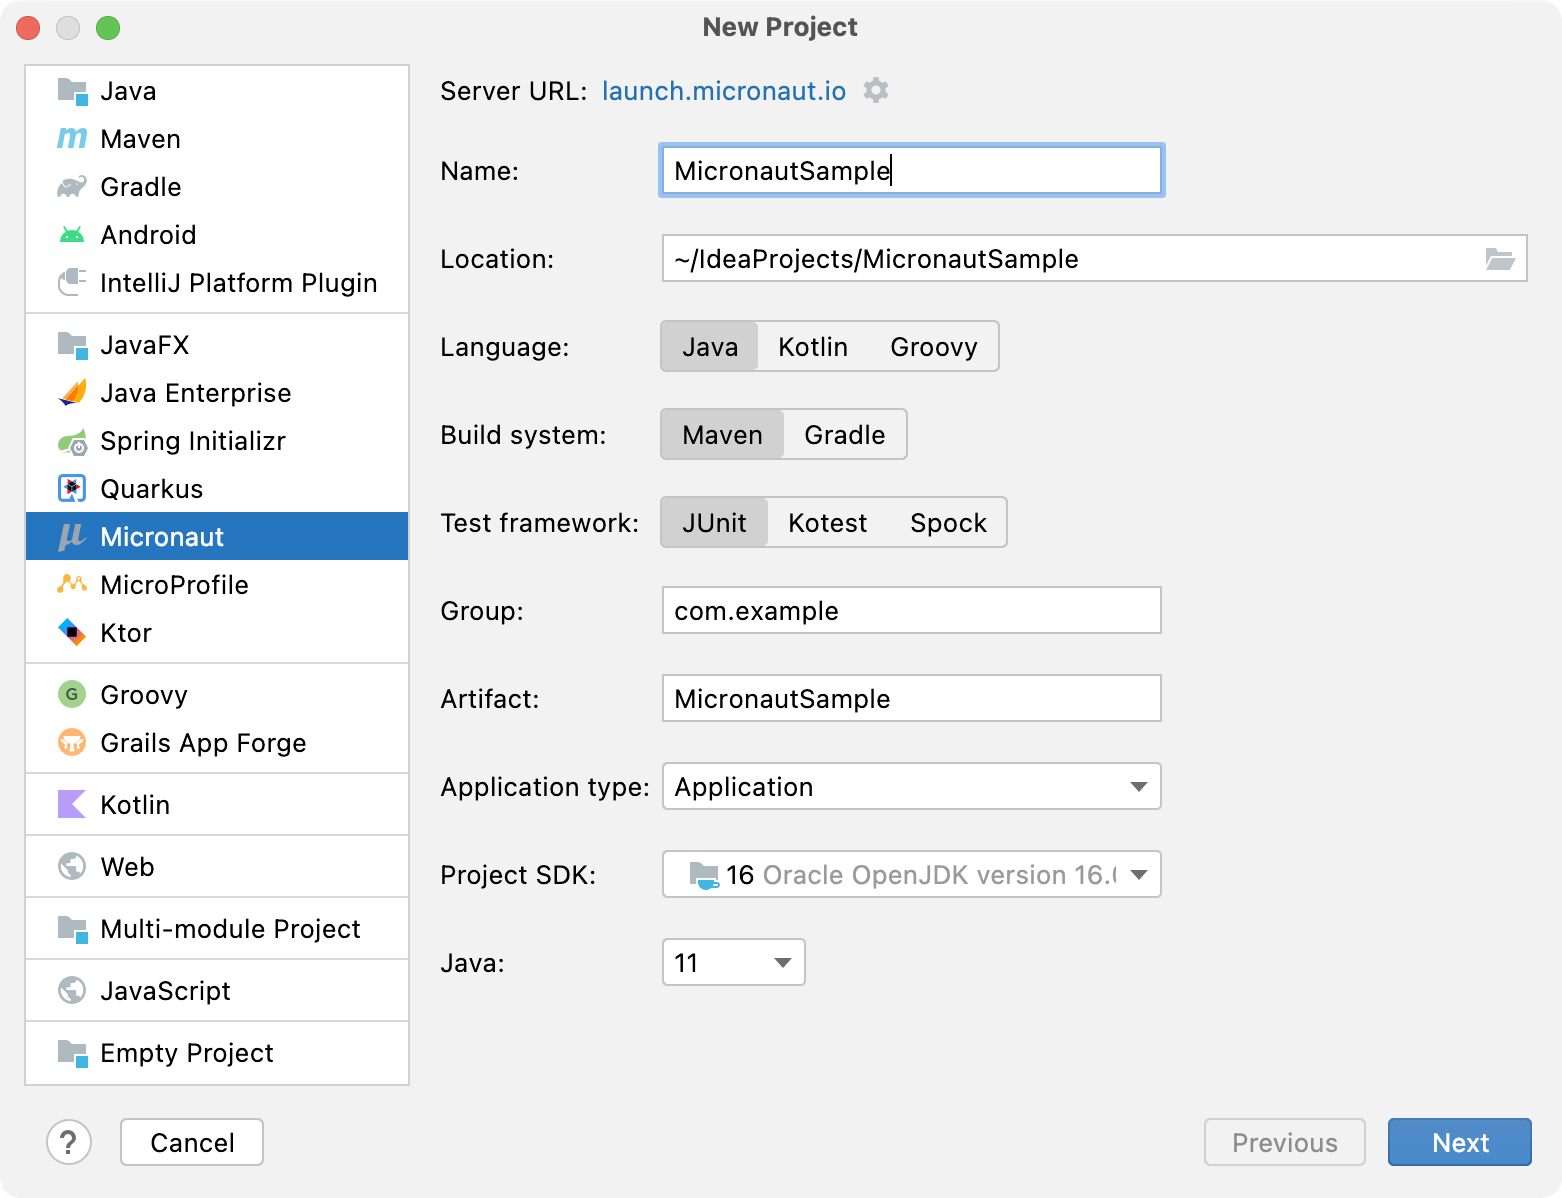Click the Ktor logo icon

pos(72,632)
